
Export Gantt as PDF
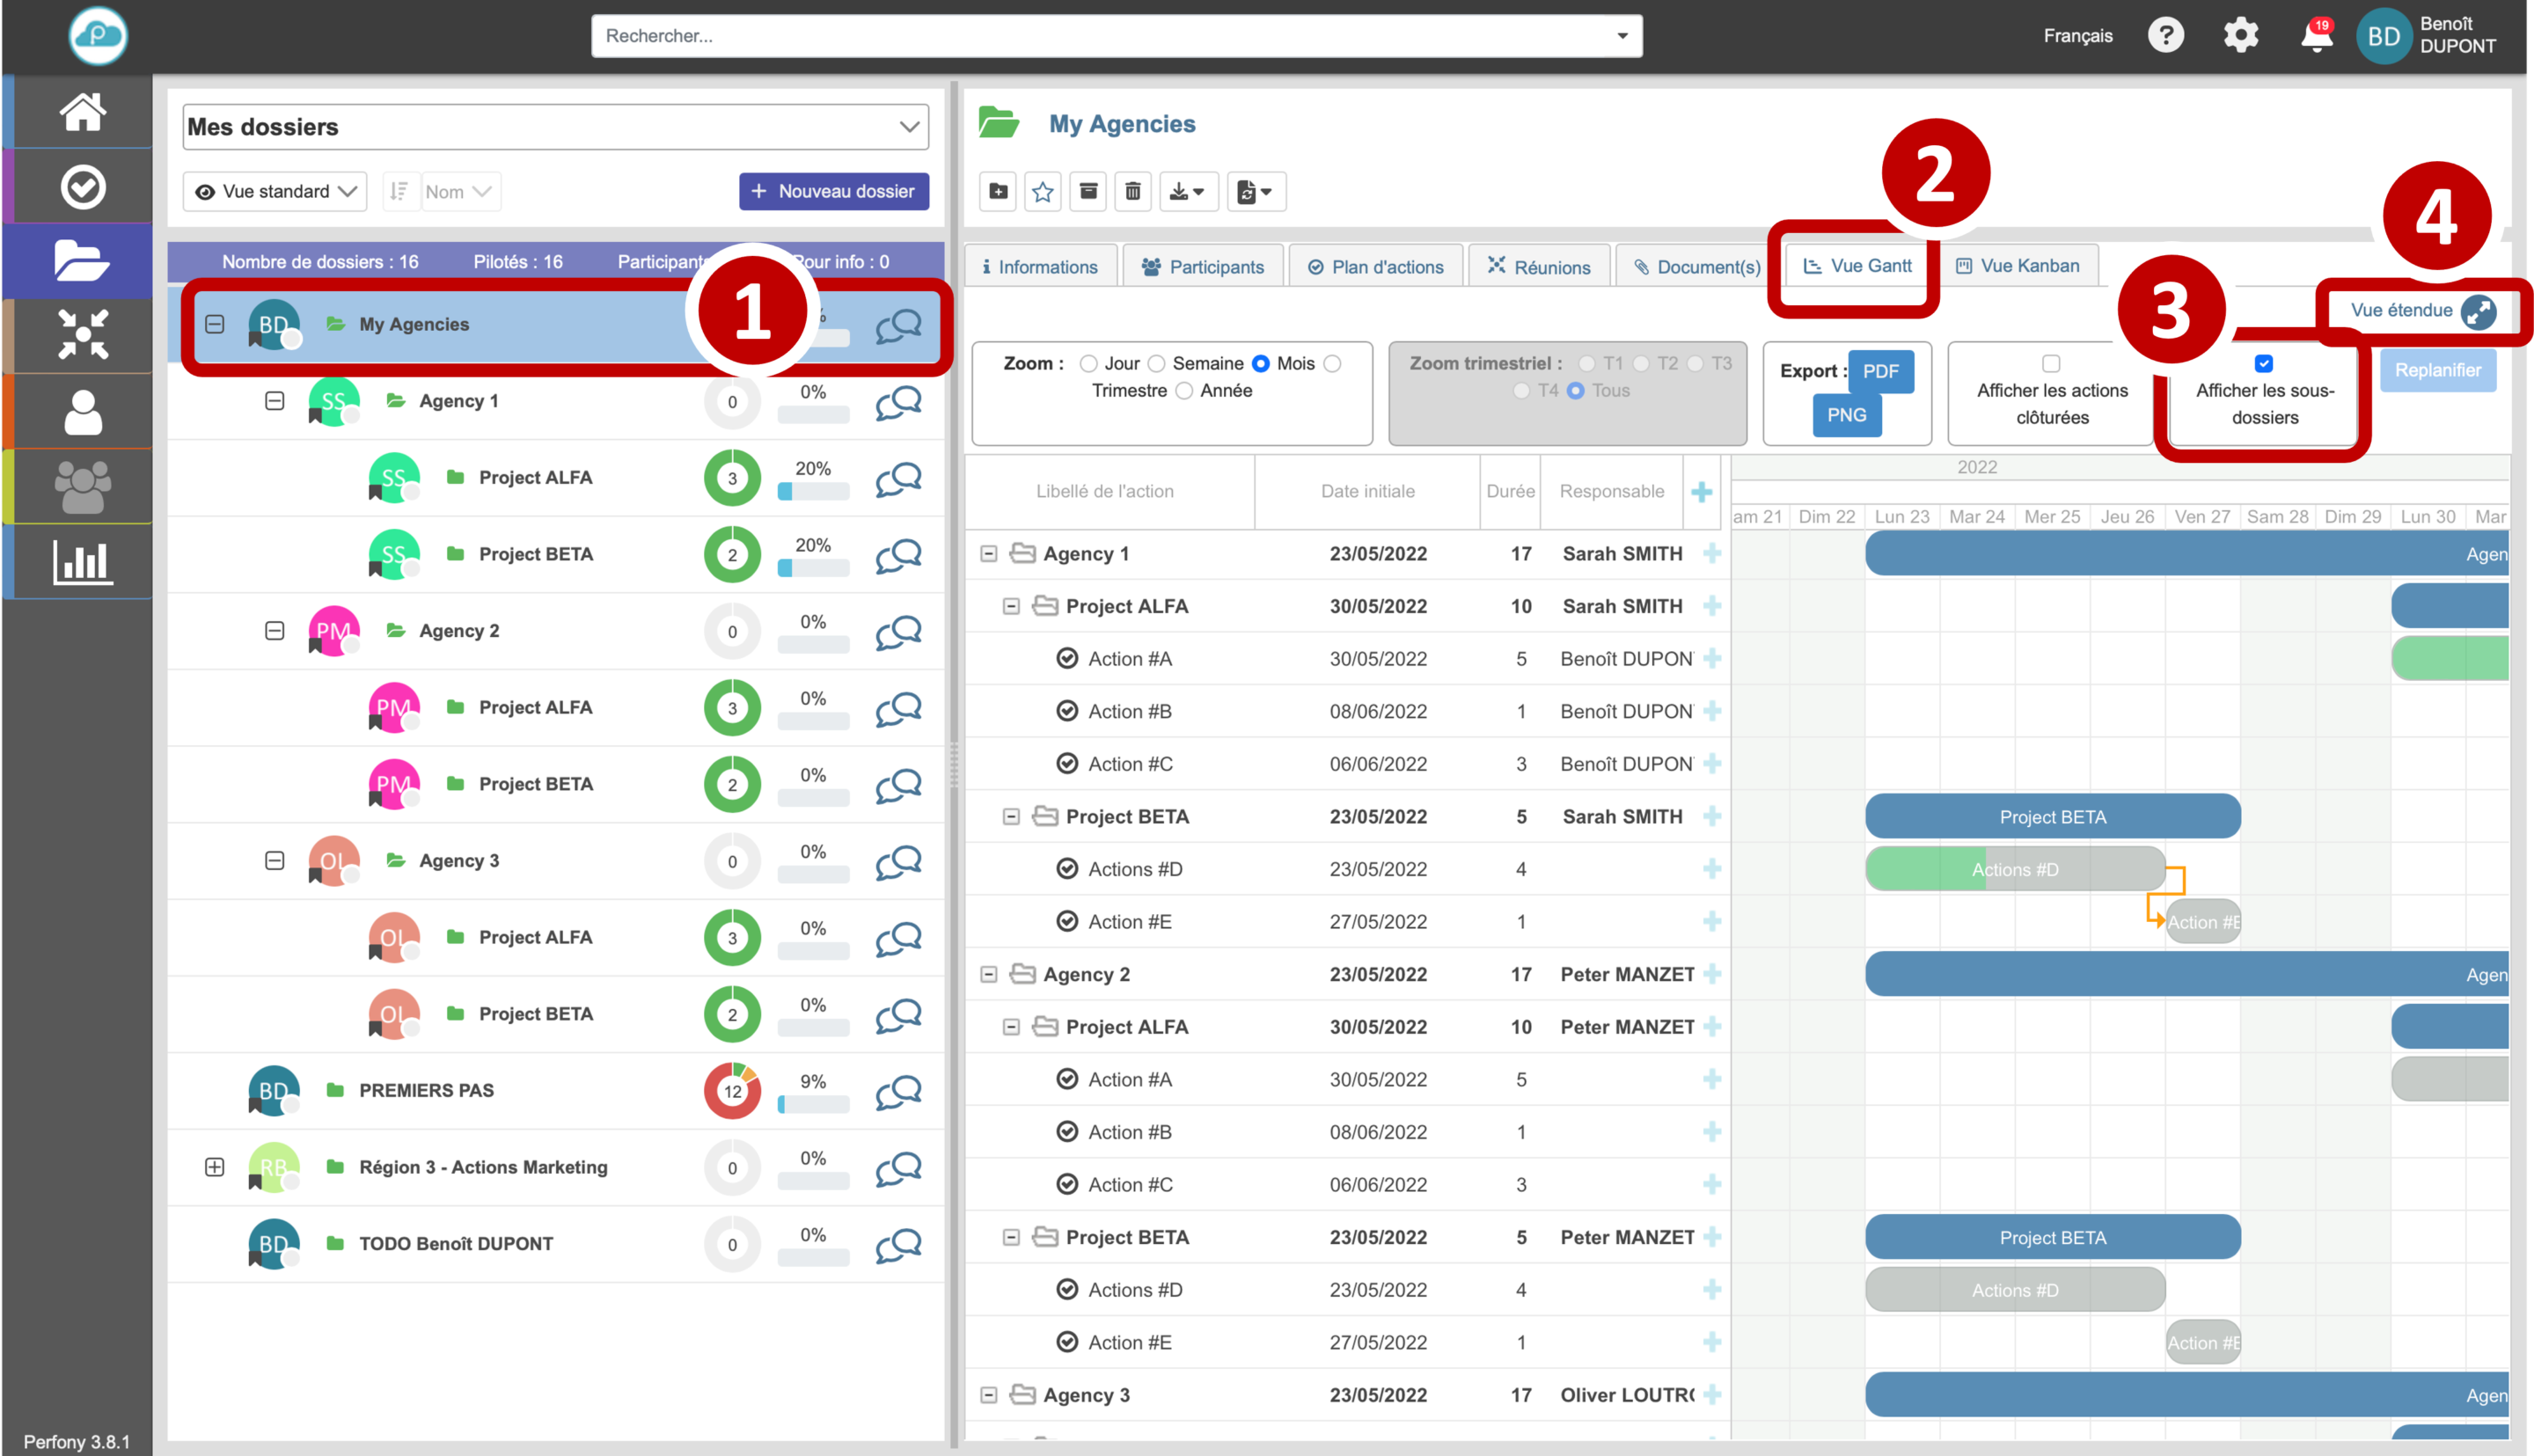(1880, 371)
